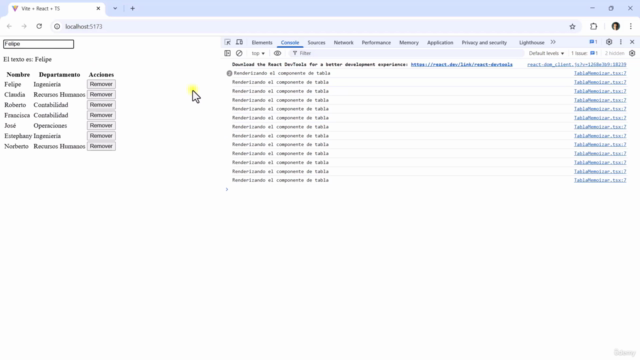This screenshot has width=640, height=360.
Task: Open the issues counter badge in DevTools tab bar
Action: point(593,42)
